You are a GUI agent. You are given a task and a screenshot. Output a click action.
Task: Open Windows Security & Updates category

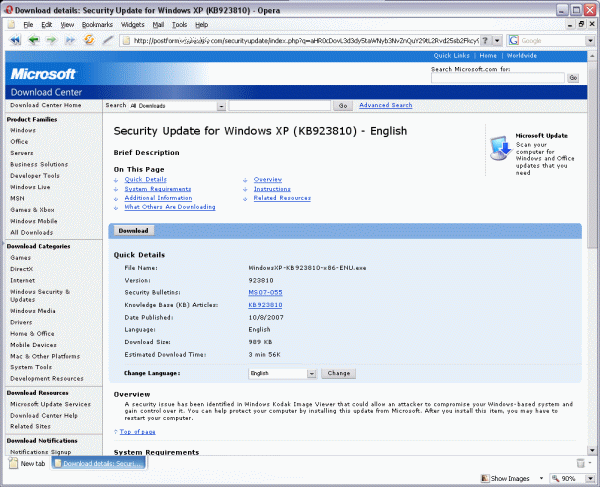pos(40,296)
